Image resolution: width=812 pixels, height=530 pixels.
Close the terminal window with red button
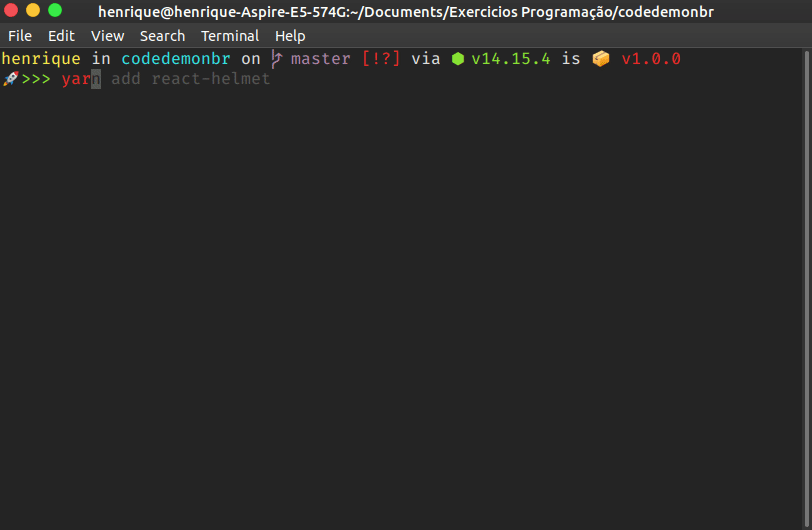coord(11,10)
